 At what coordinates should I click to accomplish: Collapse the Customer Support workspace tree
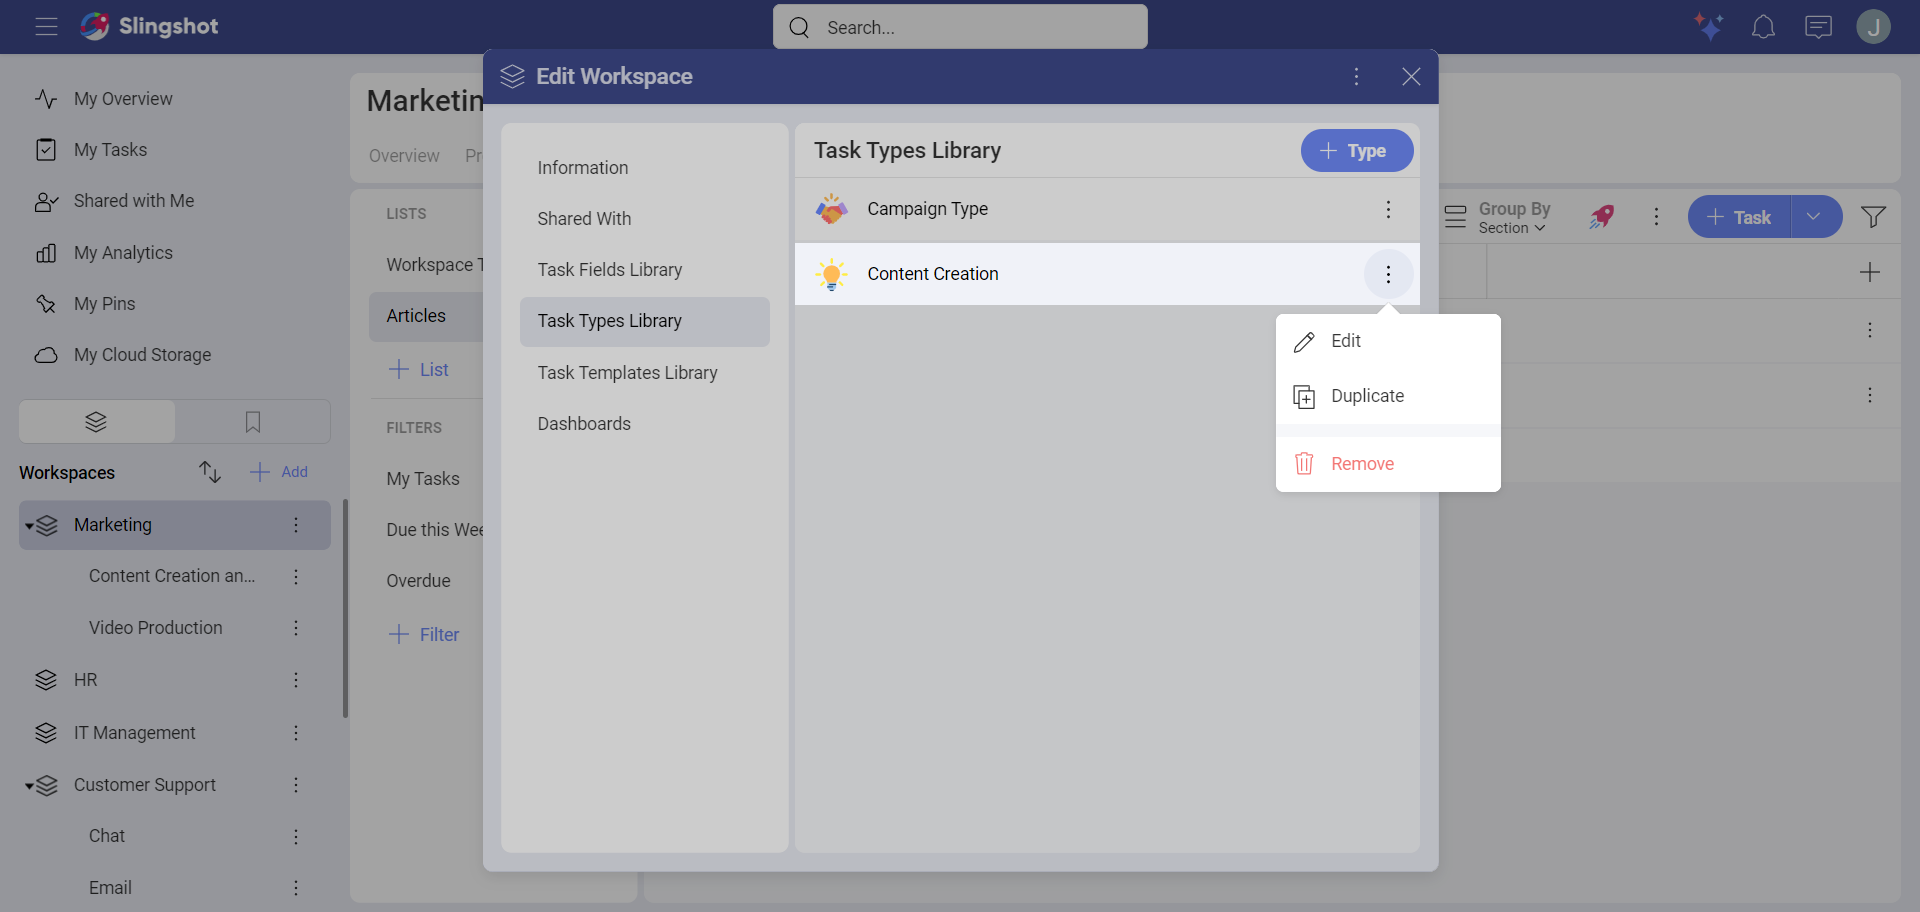pos(29,786)
